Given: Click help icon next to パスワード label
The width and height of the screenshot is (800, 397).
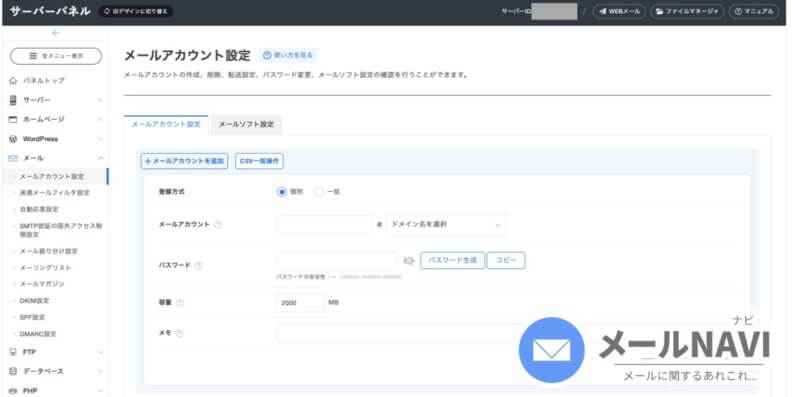Looking at the screenshot, I should pos(199,265).
